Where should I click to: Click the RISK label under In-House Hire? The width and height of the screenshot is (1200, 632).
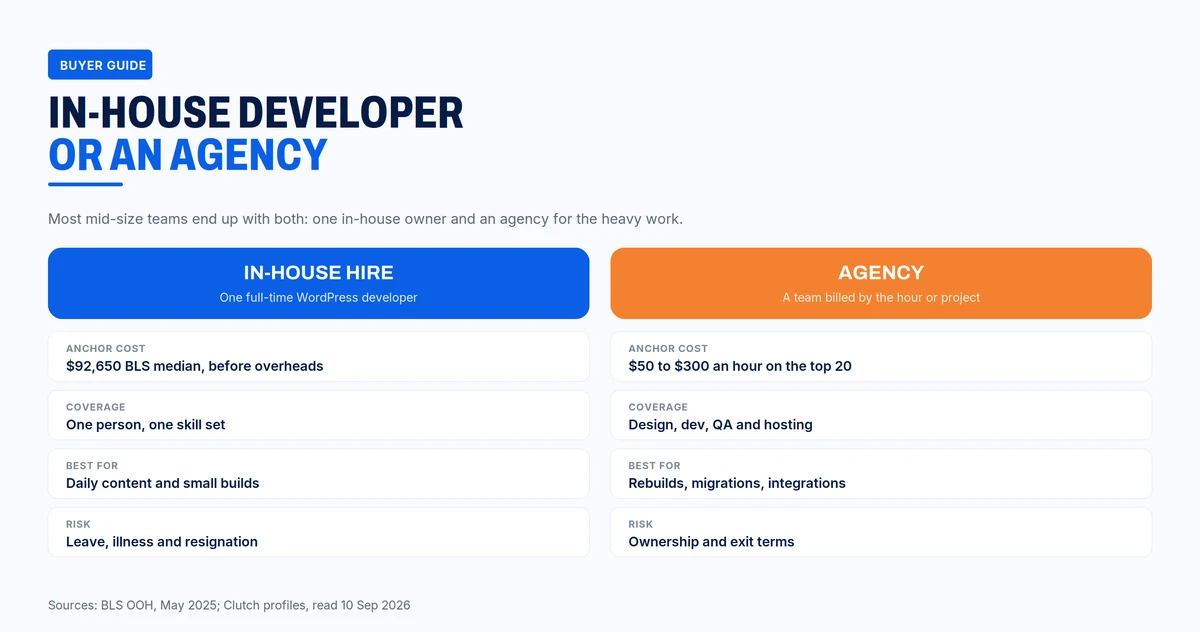tap(78, 524)
